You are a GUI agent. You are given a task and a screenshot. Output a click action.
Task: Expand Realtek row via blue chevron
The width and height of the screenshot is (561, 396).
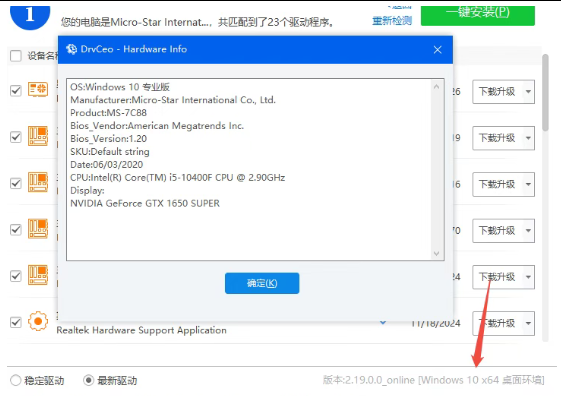[383, 323]
